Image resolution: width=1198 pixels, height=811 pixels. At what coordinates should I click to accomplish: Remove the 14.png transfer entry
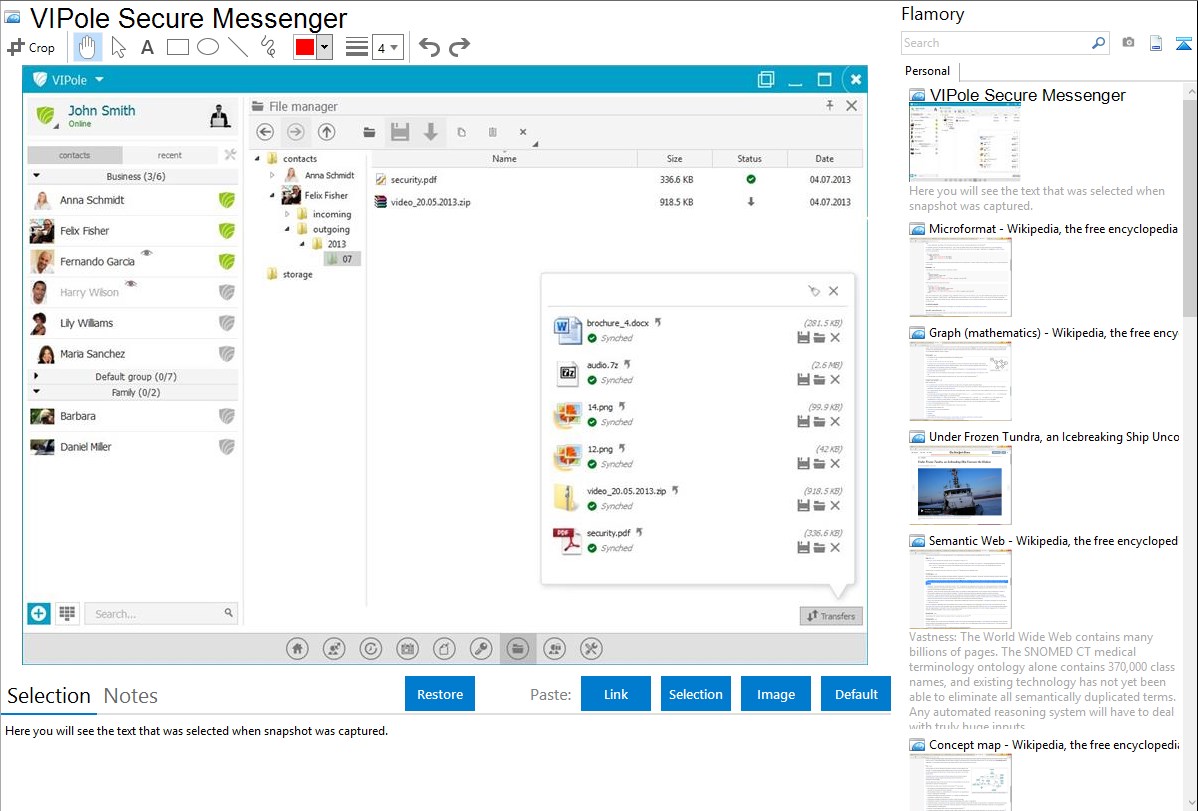[835, 422]
